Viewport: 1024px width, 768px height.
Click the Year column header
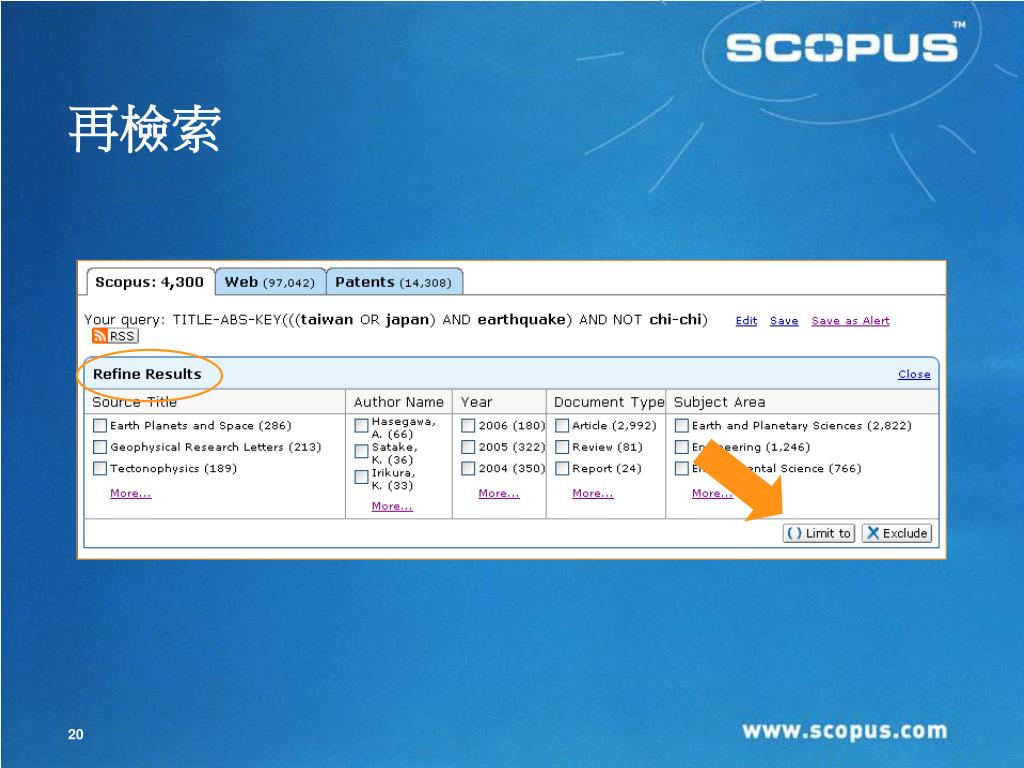[x=477, y=402]
